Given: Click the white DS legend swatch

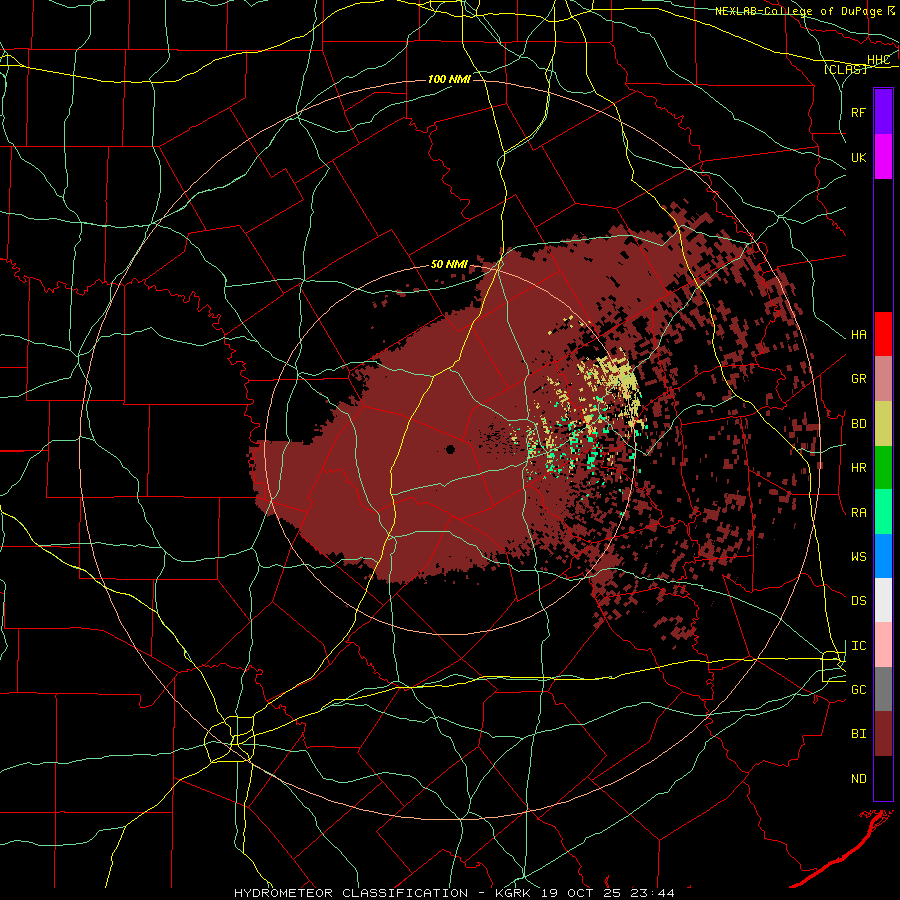Looking at the screenshot, I should click(x=883, y=600).
